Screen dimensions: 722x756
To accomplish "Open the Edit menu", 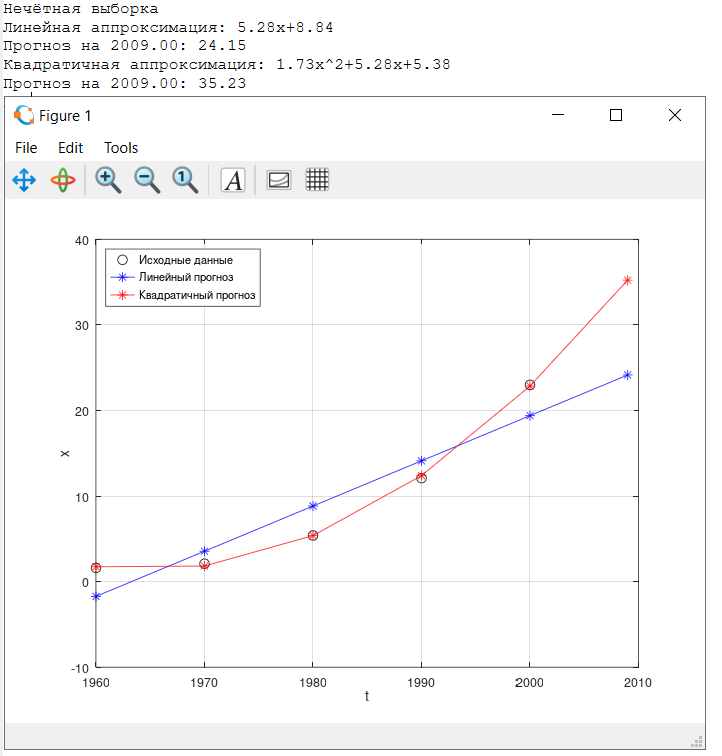I will click(70, 148).
